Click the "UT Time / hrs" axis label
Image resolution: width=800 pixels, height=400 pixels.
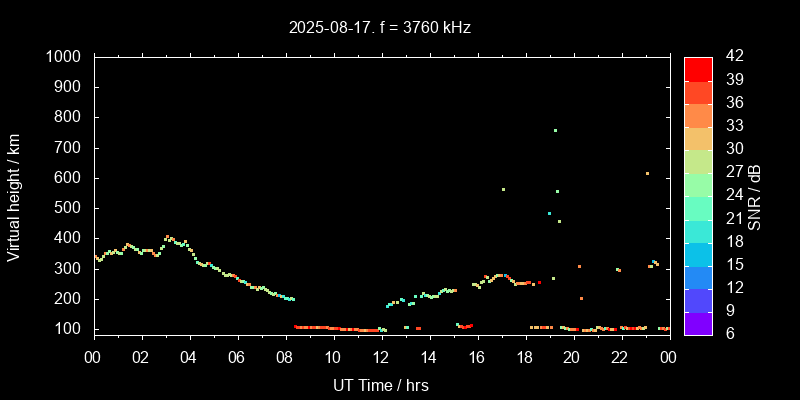coord(381,384)
